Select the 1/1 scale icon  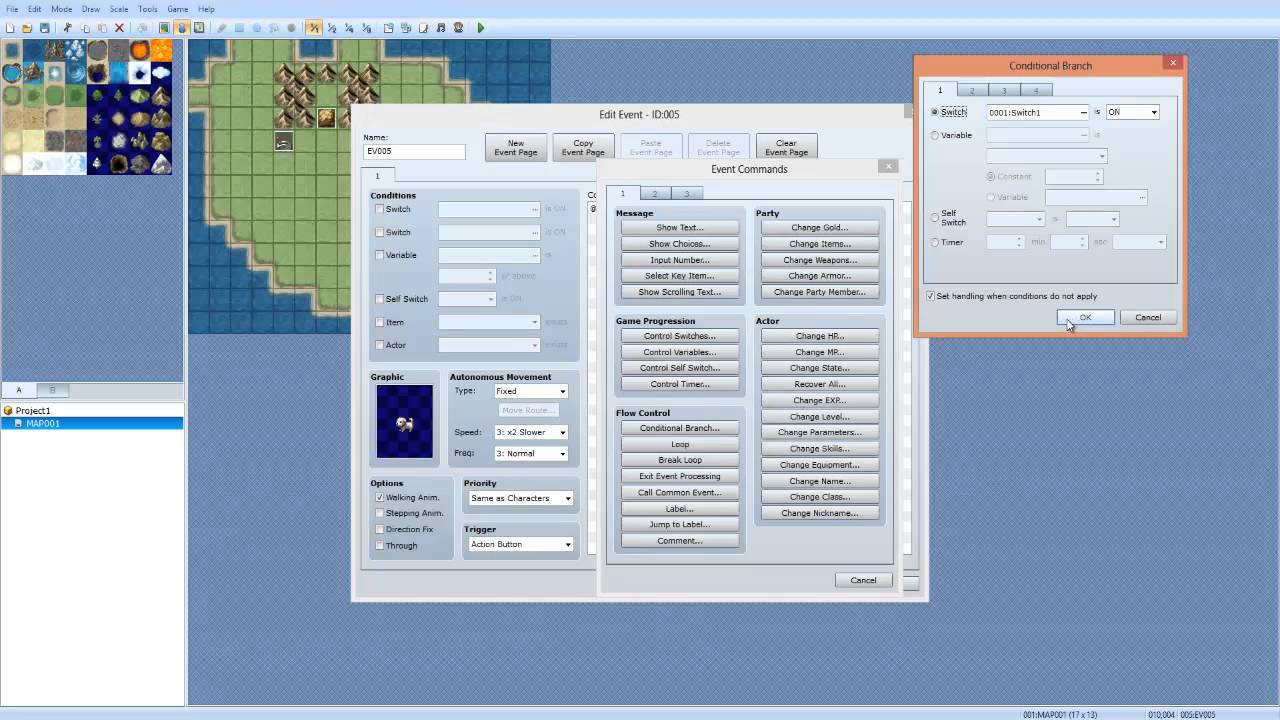(314, 28)
